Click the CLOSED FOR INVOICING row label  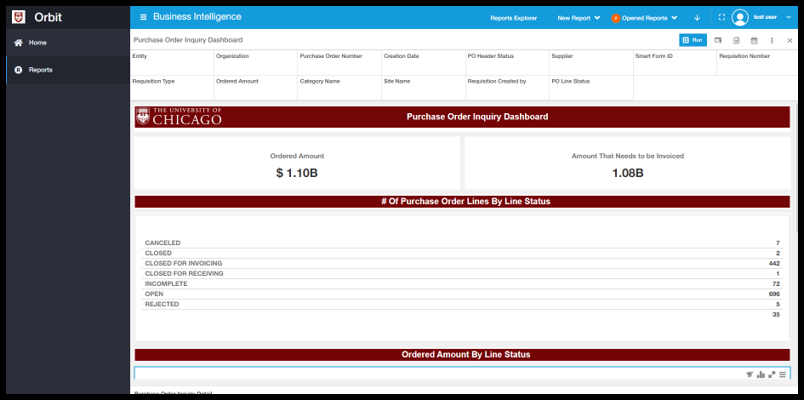184,264
